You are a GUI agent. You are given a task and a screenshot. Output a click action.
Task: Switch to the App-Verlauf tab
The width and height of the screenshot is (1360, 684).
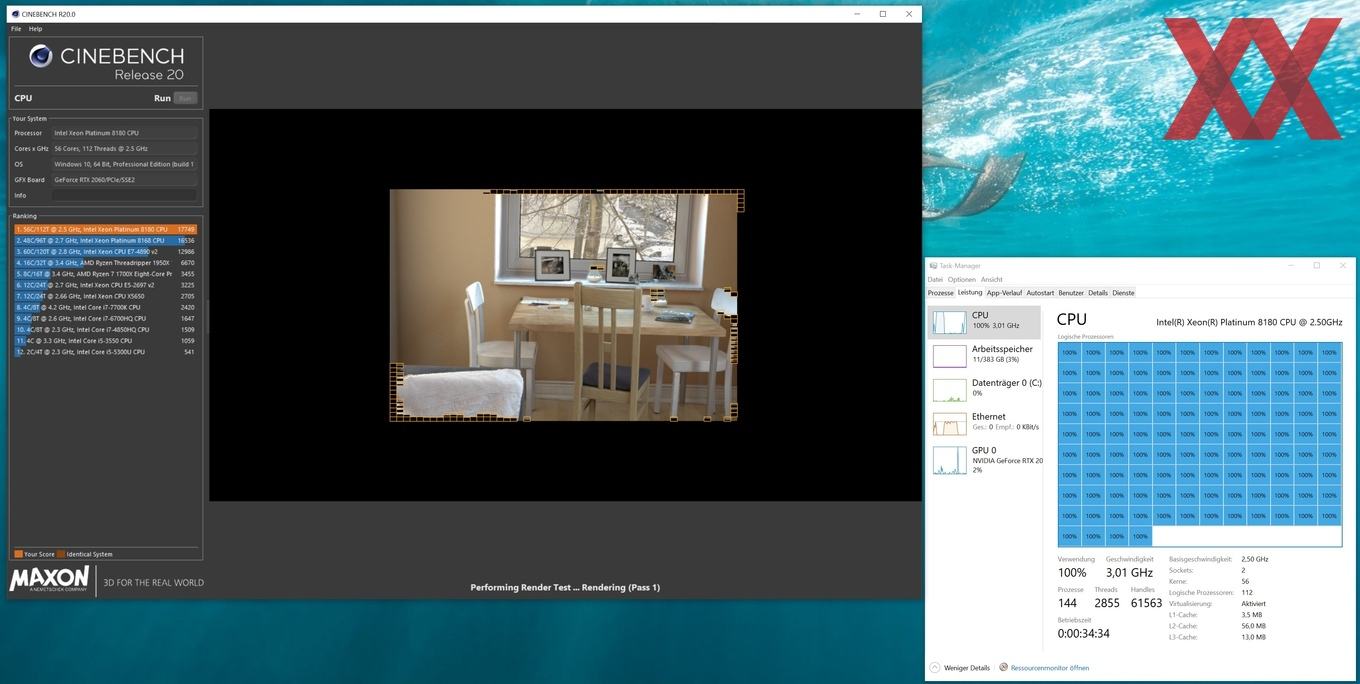pos(1004,293)
